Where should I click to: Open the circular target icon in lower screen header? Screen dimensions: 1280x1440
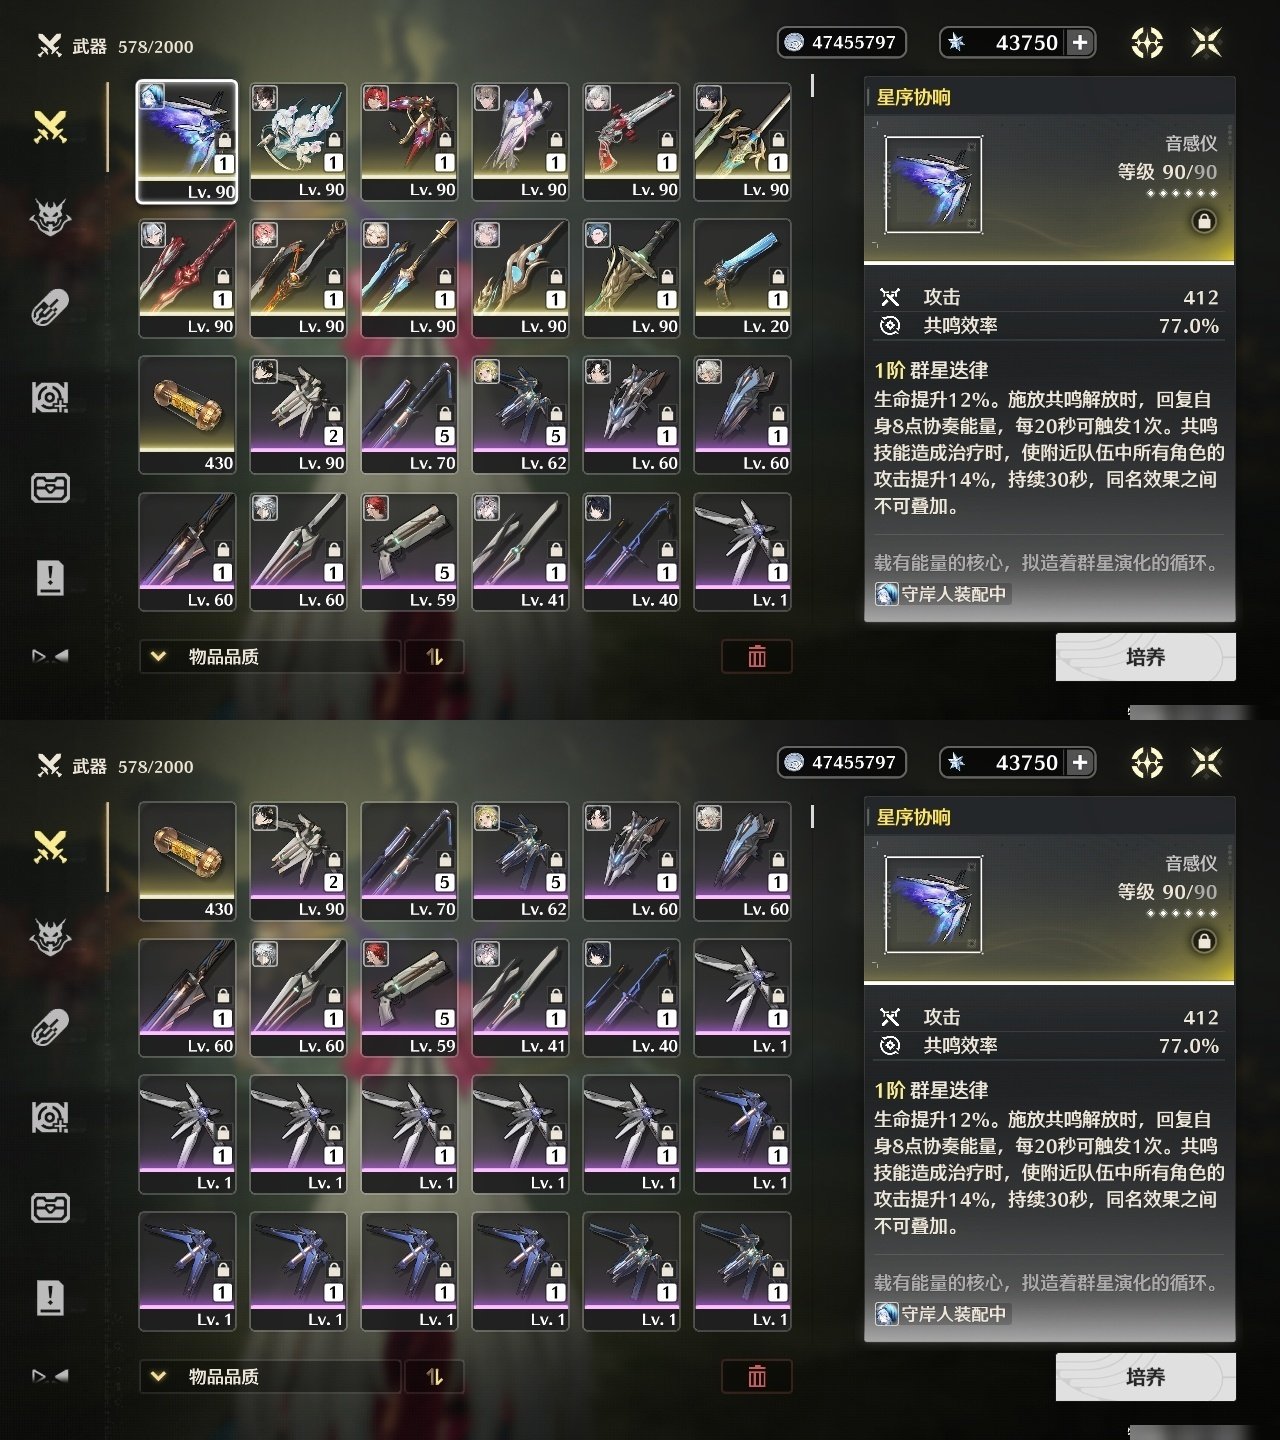pyautogui.click(x=1147, y=762)
